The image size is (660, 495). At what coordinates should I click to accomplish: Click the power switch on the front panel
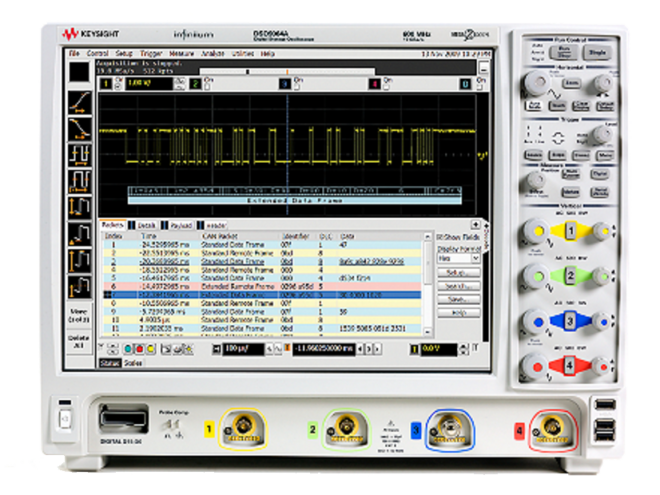pyautogui.click(x=65, y=419)
